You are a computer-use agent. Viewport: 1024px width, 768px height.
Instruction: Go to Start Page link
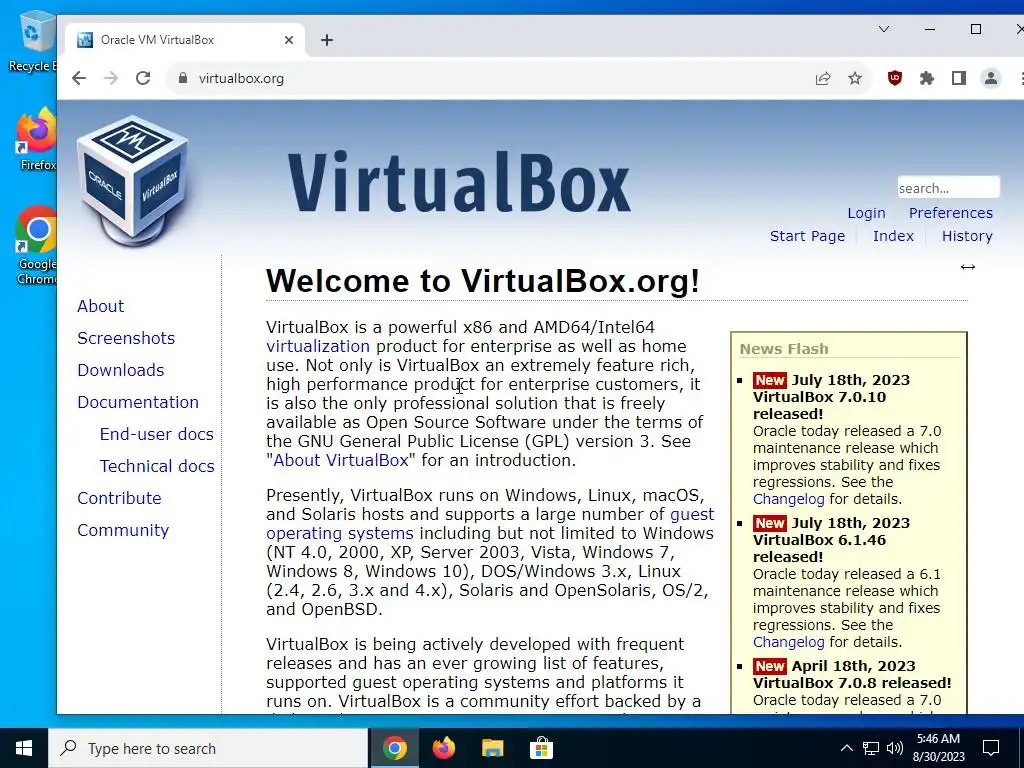807,236
